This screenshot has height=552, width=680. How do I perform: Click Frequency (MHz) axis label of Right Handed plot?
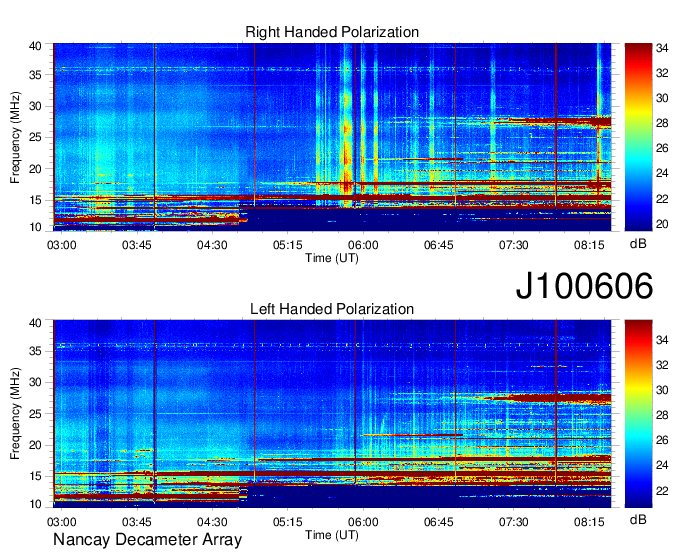[15, 137]
